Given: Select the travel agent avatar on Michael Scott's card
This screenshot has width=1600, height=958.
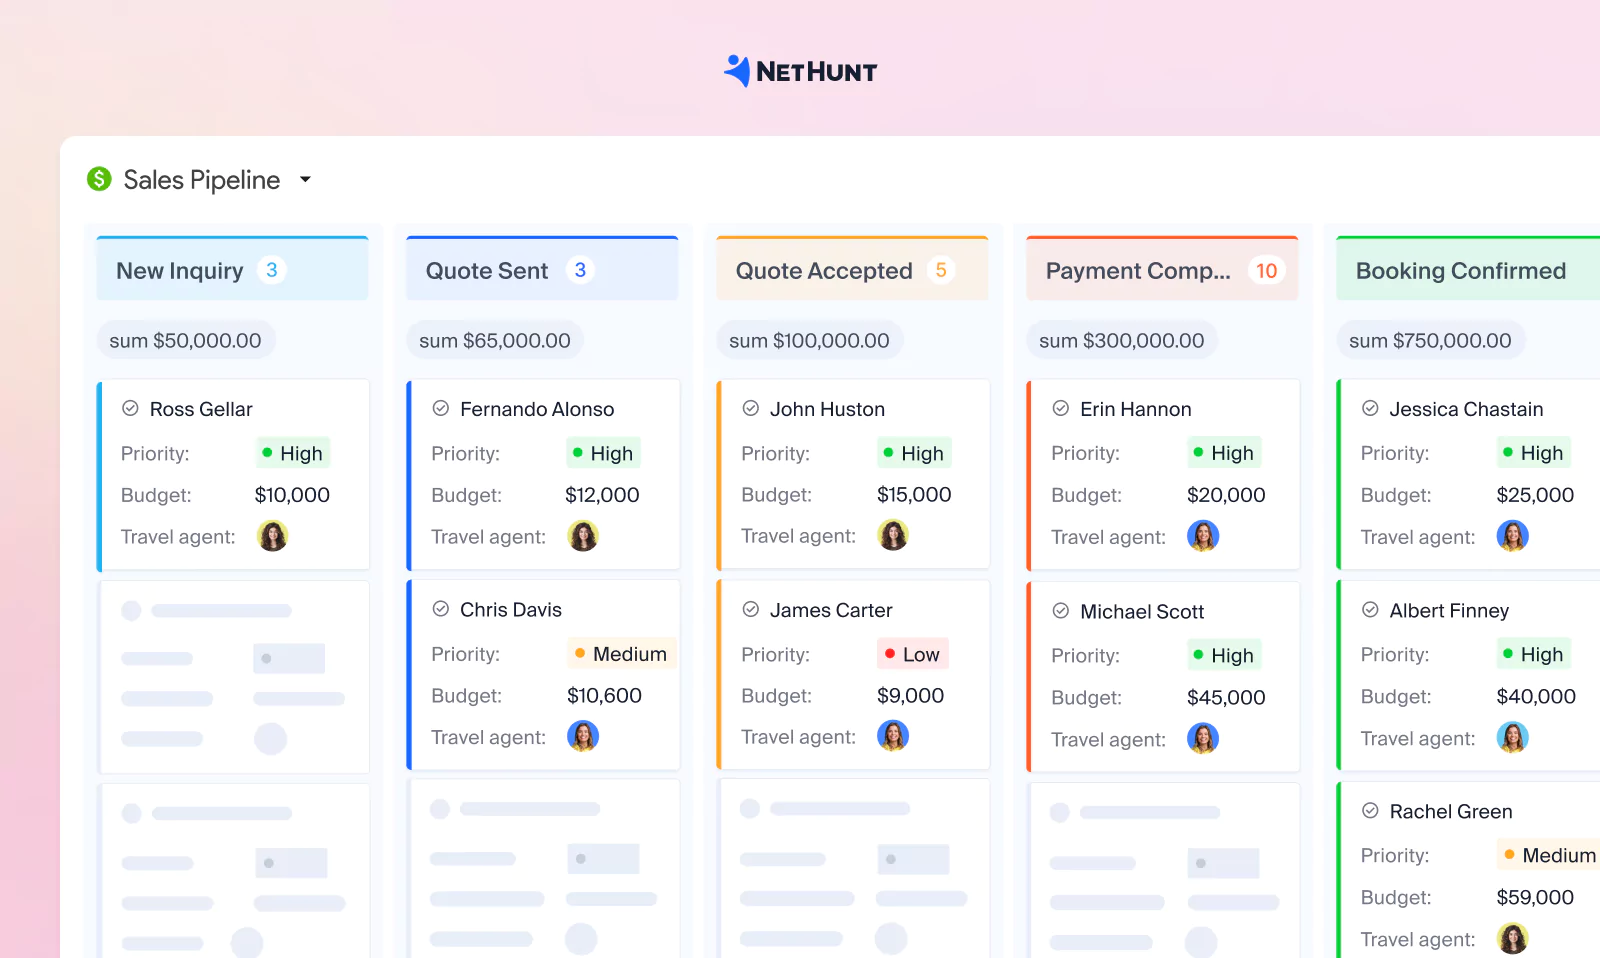Looking at the screenshot, I should tap(1203, 738).
